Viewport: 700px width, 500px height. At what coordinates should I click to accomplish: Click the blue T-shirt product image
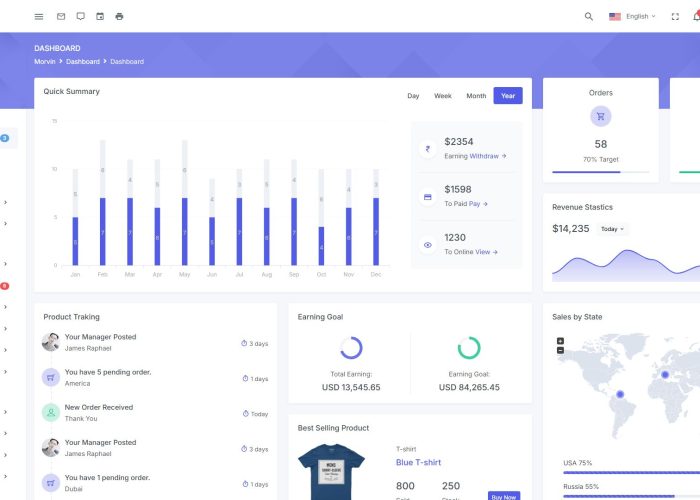[331, 472]
